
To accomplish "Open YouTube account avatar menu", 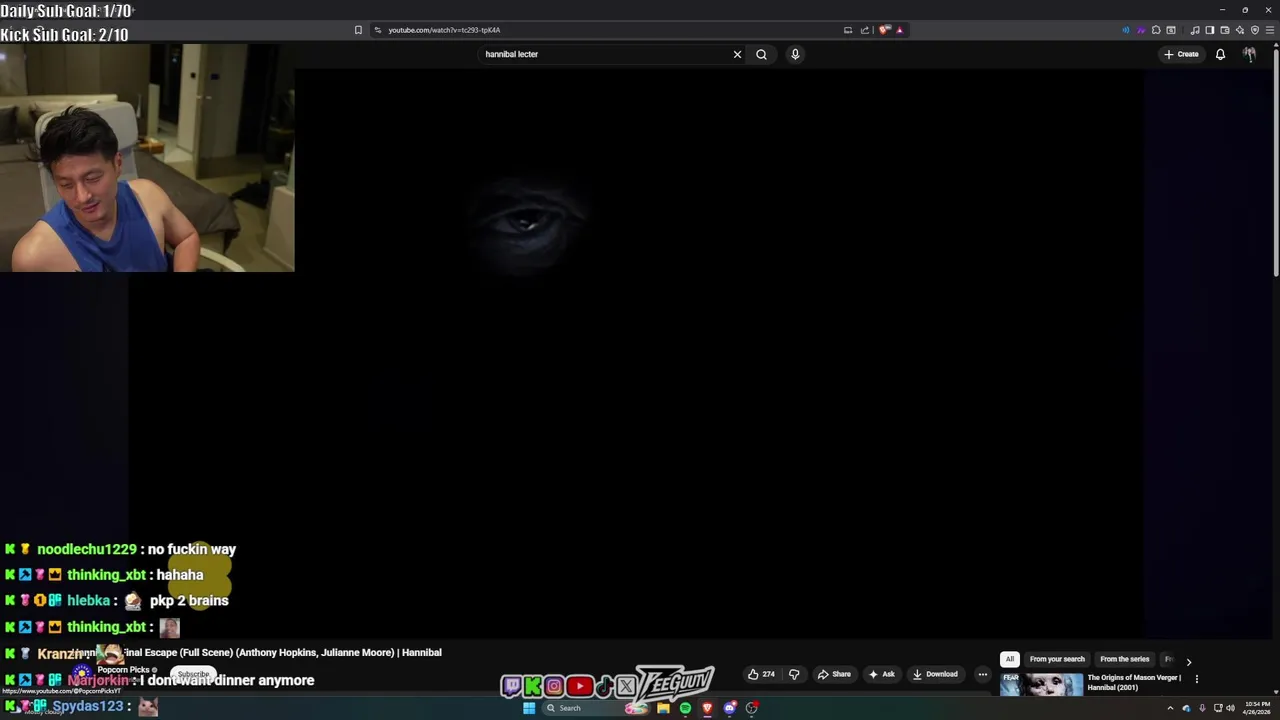I will (1249, 54).
